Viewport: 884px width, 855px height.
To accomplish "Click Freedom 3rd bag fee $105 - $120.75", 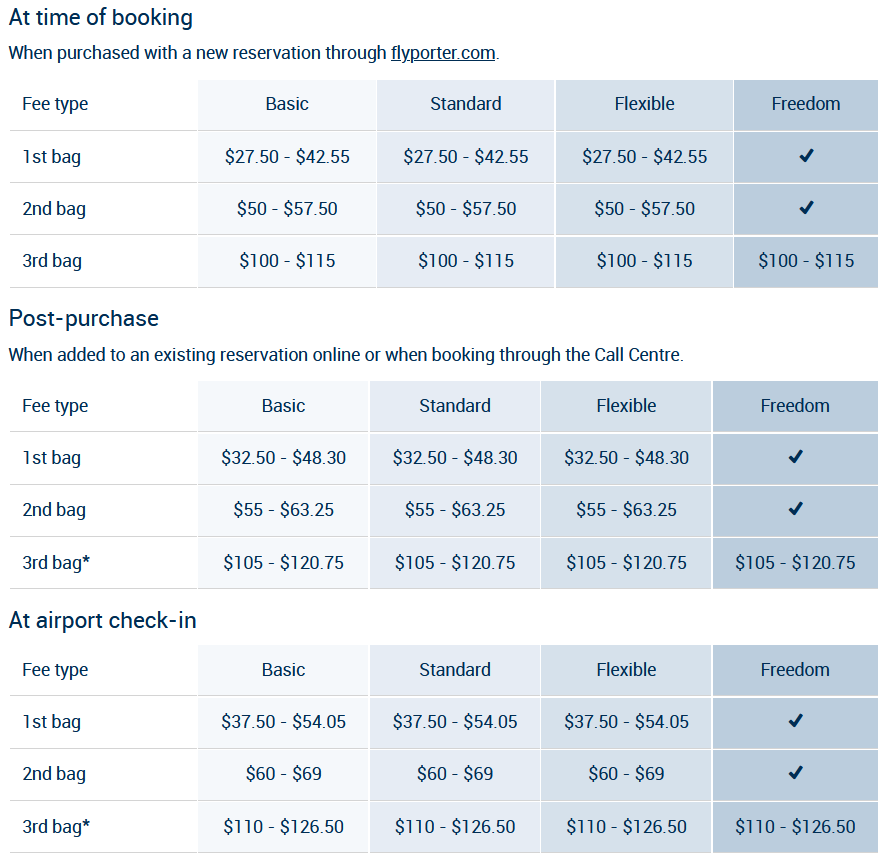I will pyautogui.click(x=795, y=563).
